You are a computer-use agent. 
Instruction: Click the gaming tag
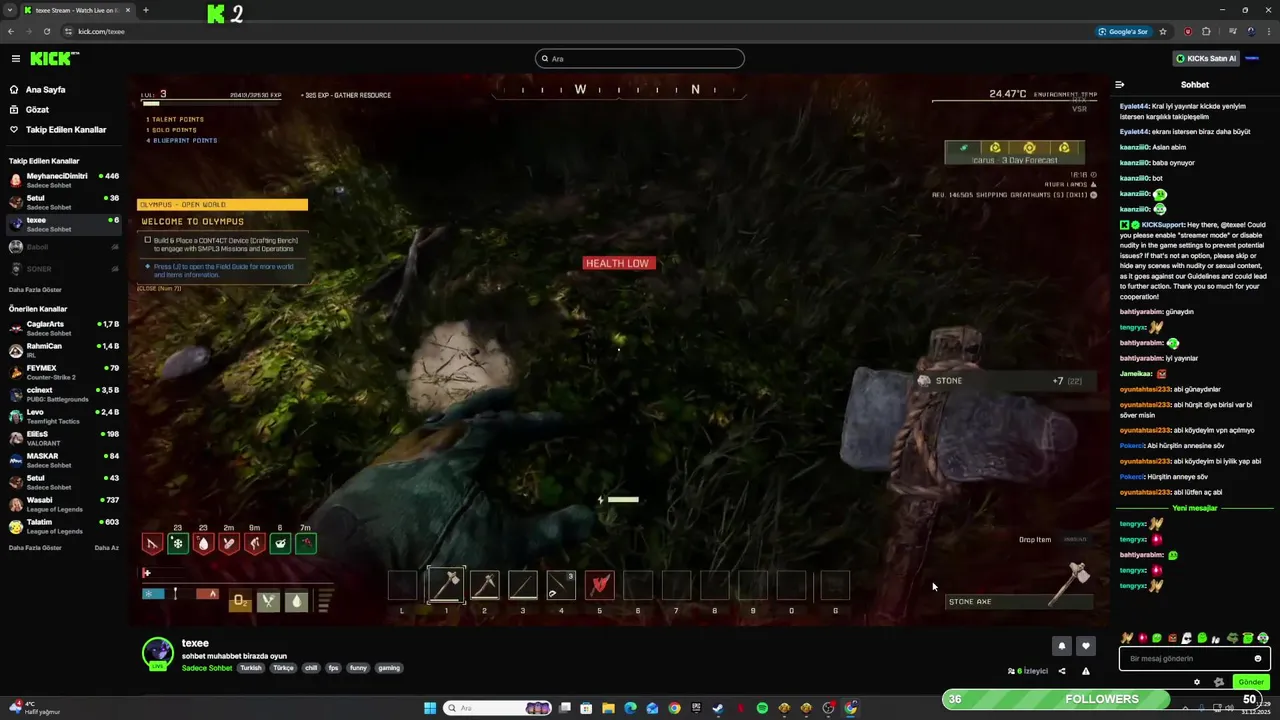pyautogui.click(x=389, y=668)
